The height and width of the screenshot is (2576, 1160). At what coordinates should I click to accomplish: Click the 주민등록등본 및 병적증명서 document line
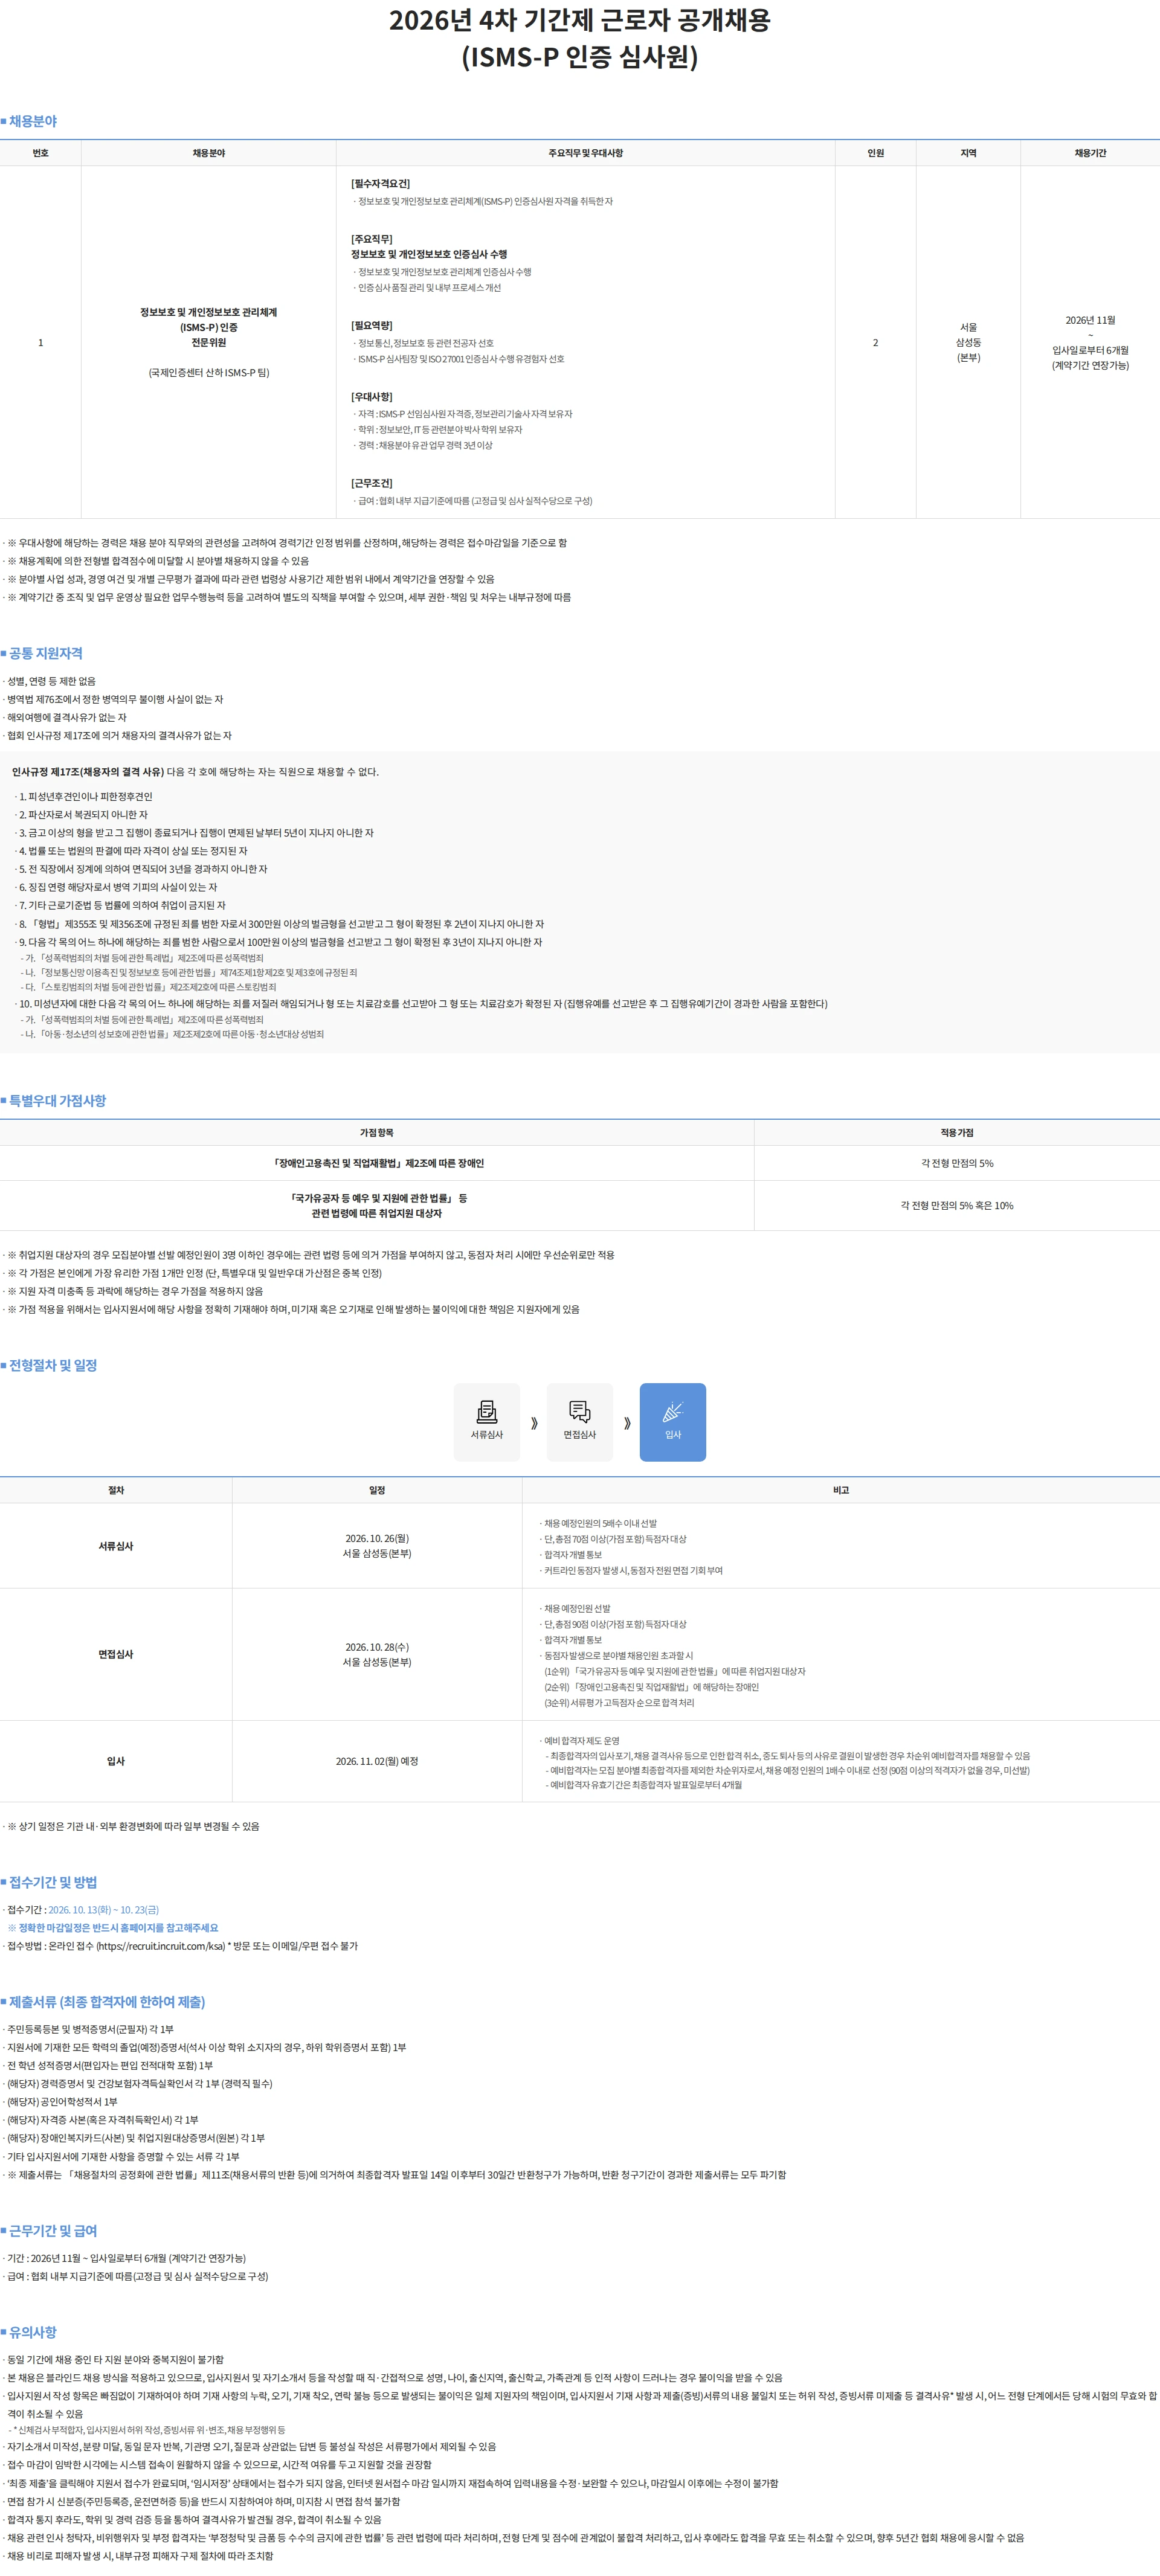tap(90, 2029)
